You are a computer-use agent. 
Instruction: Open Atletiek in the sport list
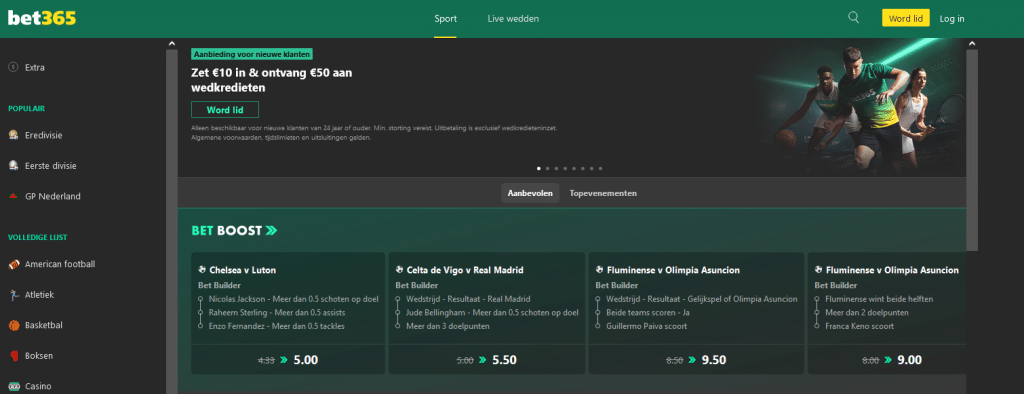[x=39, y=295]
